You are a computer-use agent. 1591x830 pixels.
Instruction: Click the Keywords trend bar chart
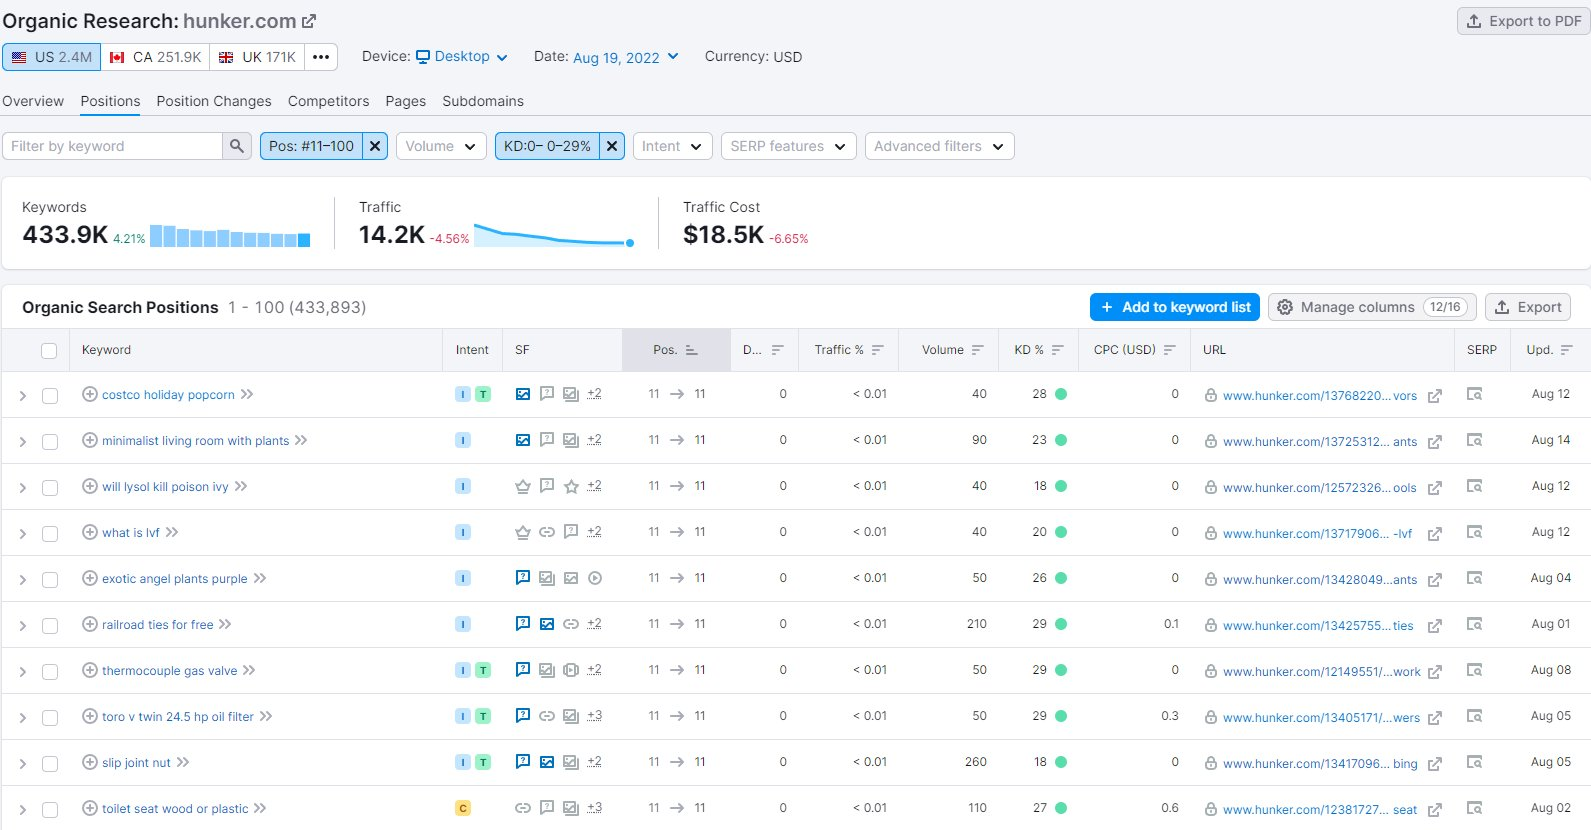230,236
